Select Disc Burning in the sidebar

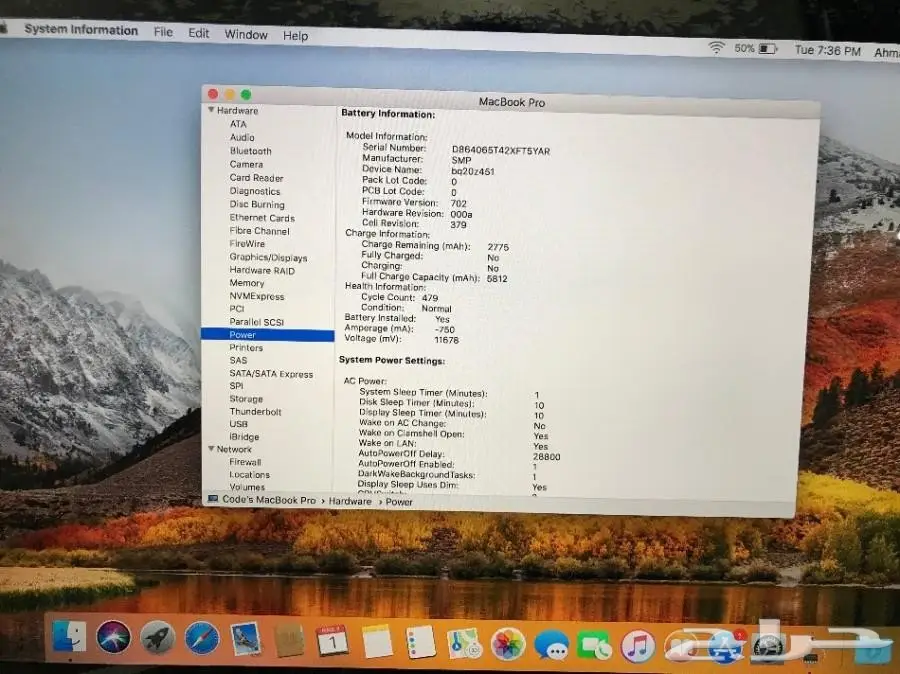point(257,204)
